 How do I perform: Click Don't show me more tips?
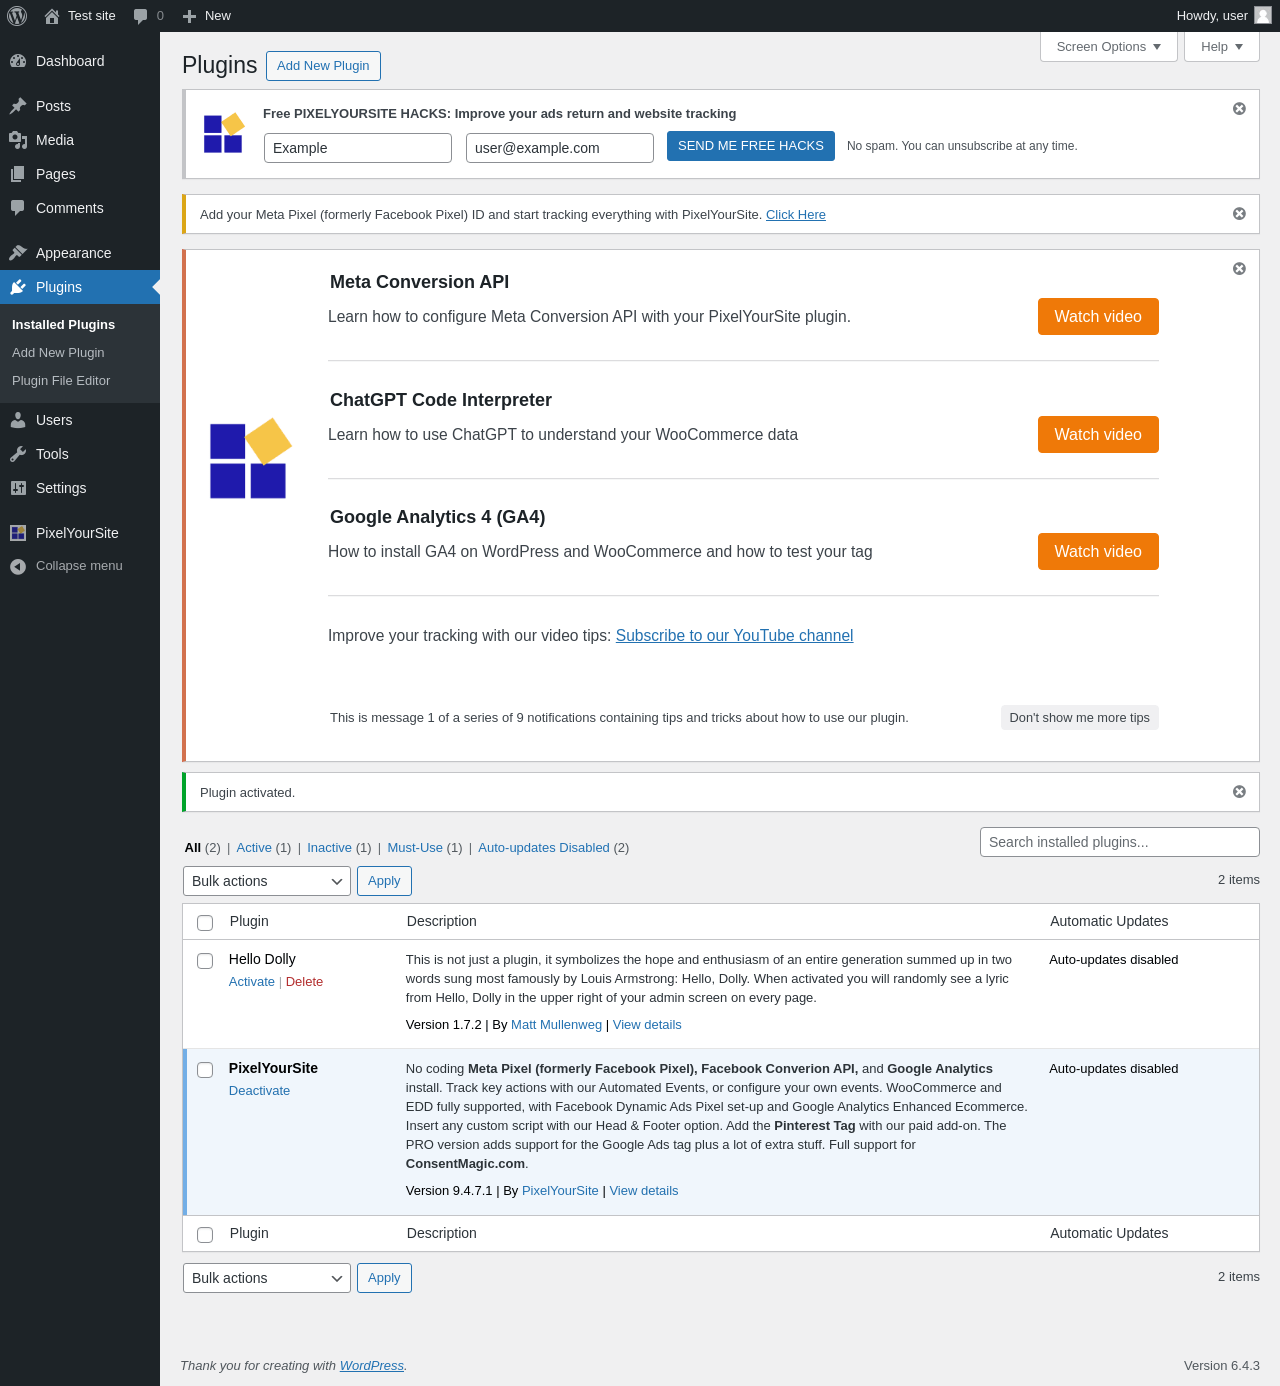tap(1080, 717)
